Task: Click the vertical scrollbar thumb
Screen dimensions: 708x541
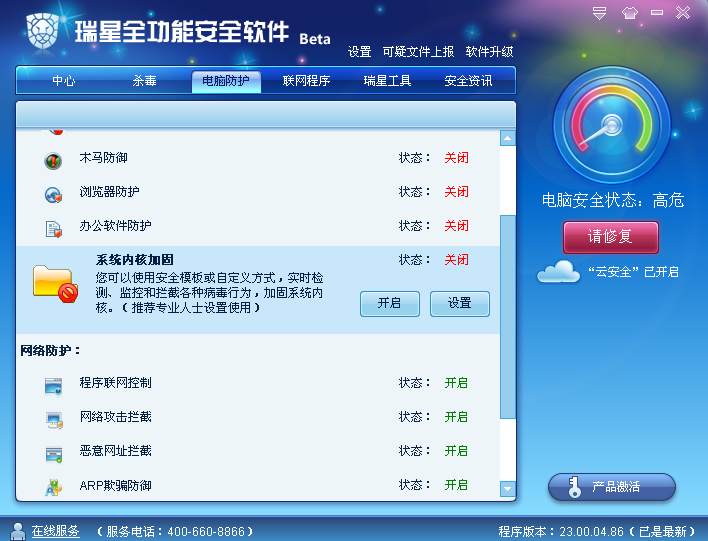Action: click(508, 317)
